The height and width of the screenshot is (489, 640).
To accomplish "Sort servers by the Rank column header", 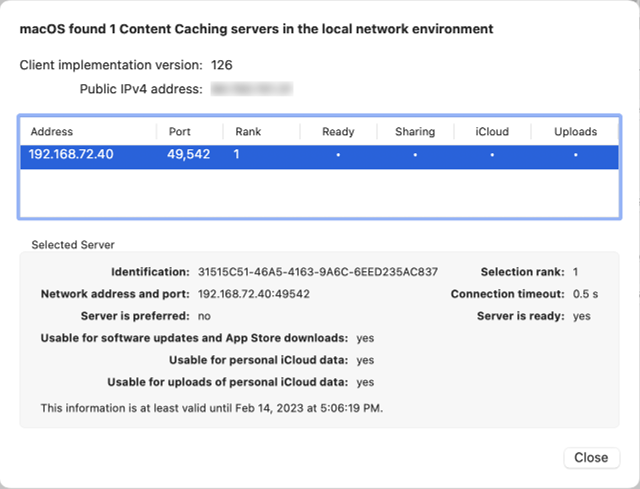I will pyautogui.click(x=248, y=131).
